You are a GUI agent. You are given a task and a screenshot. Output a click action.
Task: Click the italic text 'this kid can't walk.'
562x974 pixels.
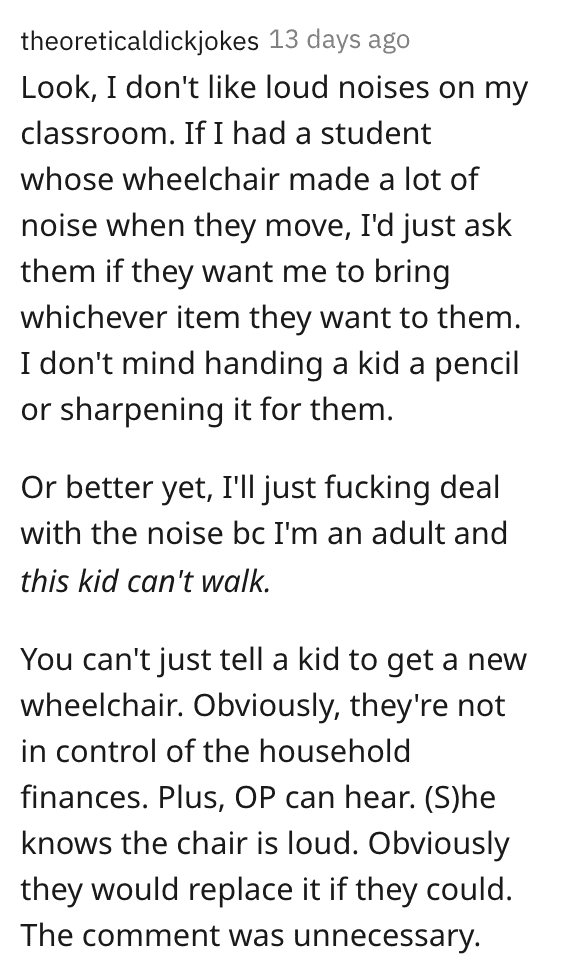tap(146, 580)
